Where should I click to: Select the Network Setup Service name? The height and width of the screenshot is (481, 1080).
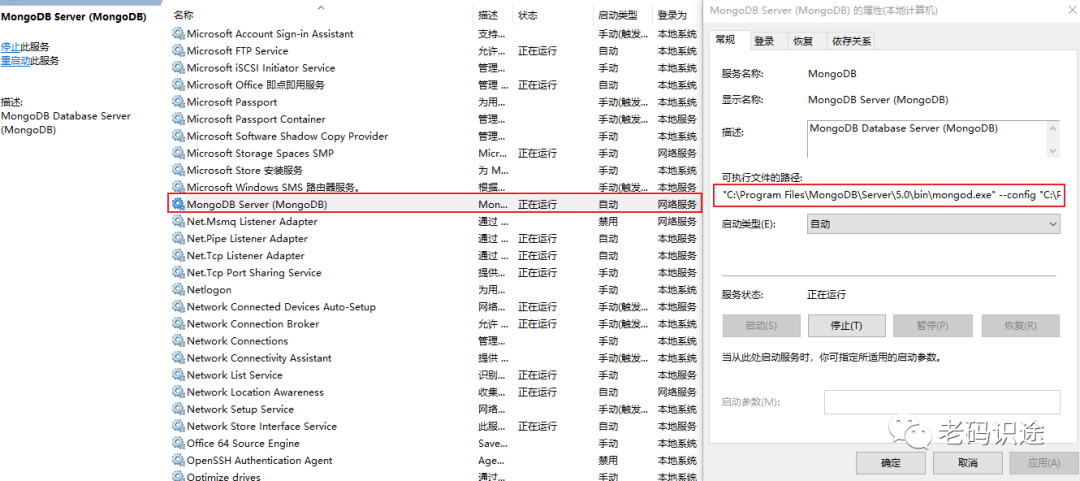point(240,409)
